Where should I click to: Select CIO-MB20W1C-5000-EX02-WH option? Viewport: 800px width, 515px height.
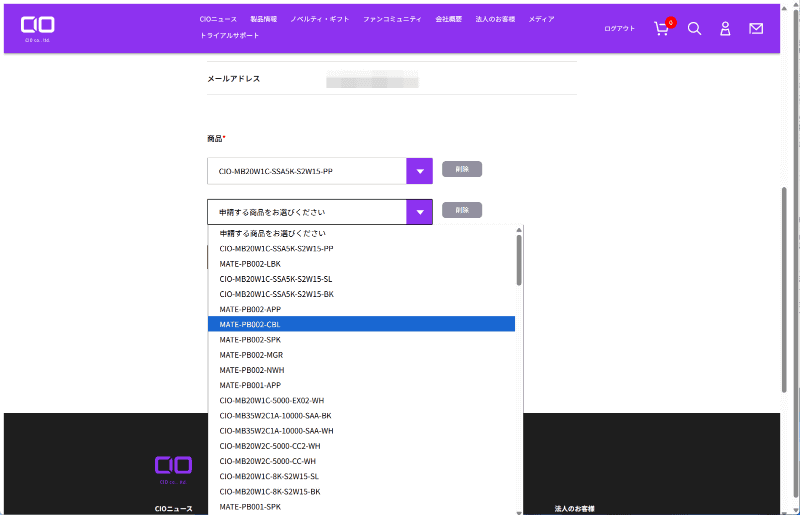(x=361, y=401)
